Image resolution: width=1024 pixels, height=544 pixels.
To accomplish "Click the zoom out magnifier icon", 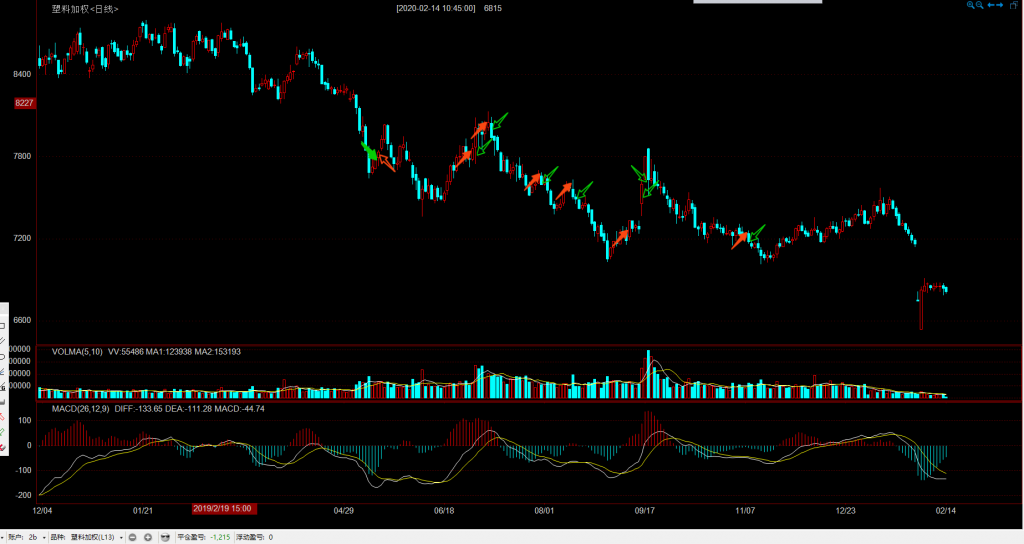I will click(x=980, y=6).
